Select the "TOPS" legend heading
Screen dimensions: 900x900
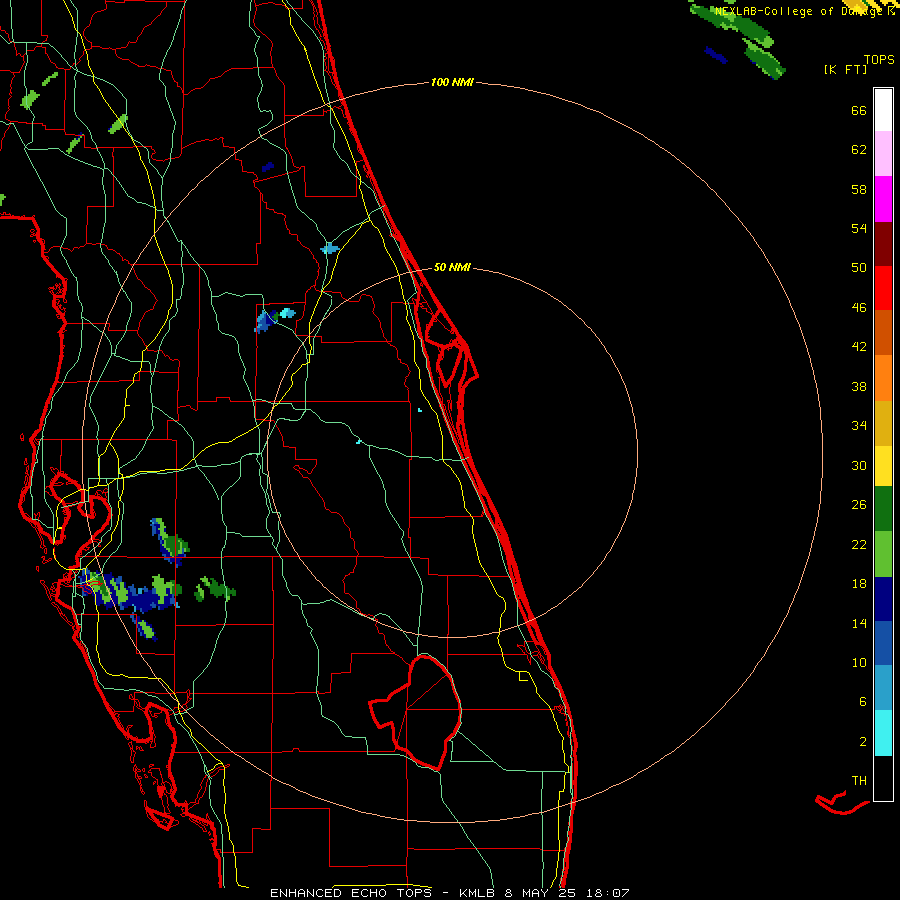tap(879, 59)
